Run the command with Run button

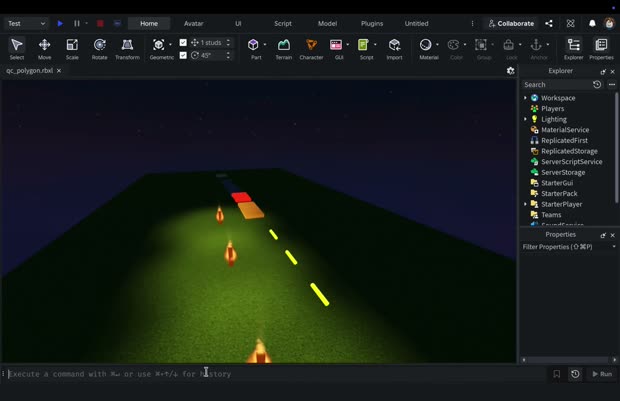[602, 374]
